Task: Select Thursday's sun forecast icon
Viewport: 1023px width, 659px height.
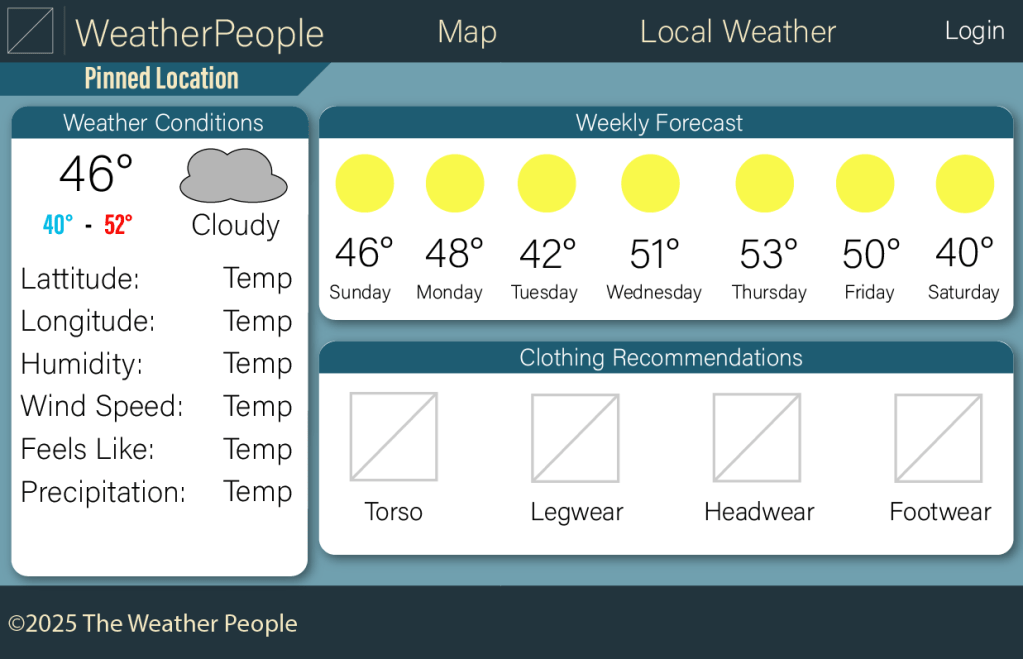Action: coord(764,184)
